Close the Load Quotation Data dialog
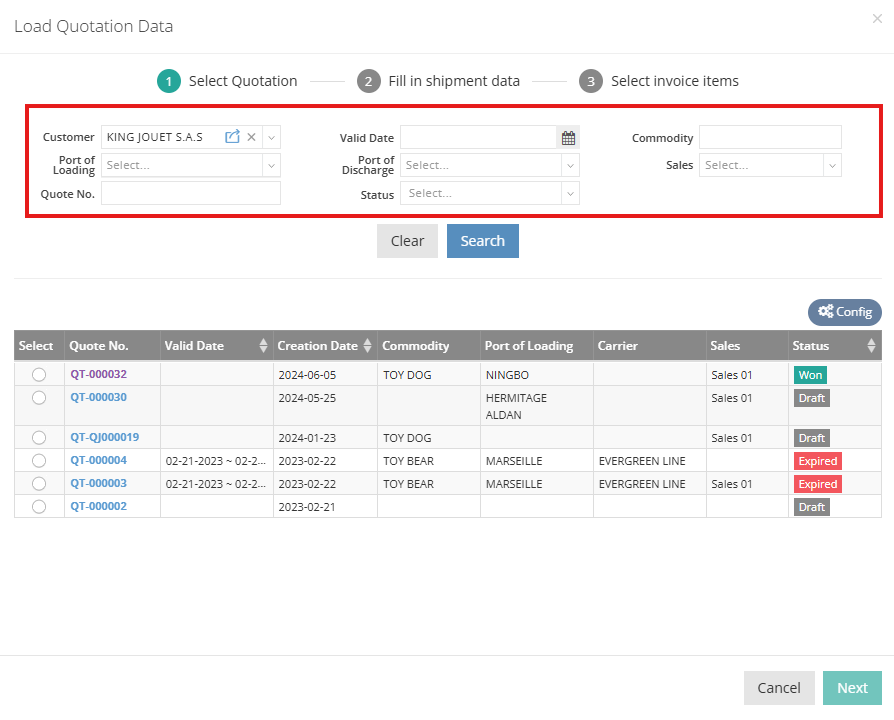The height and width of the screenshot is (720, 894). [877, 19]
